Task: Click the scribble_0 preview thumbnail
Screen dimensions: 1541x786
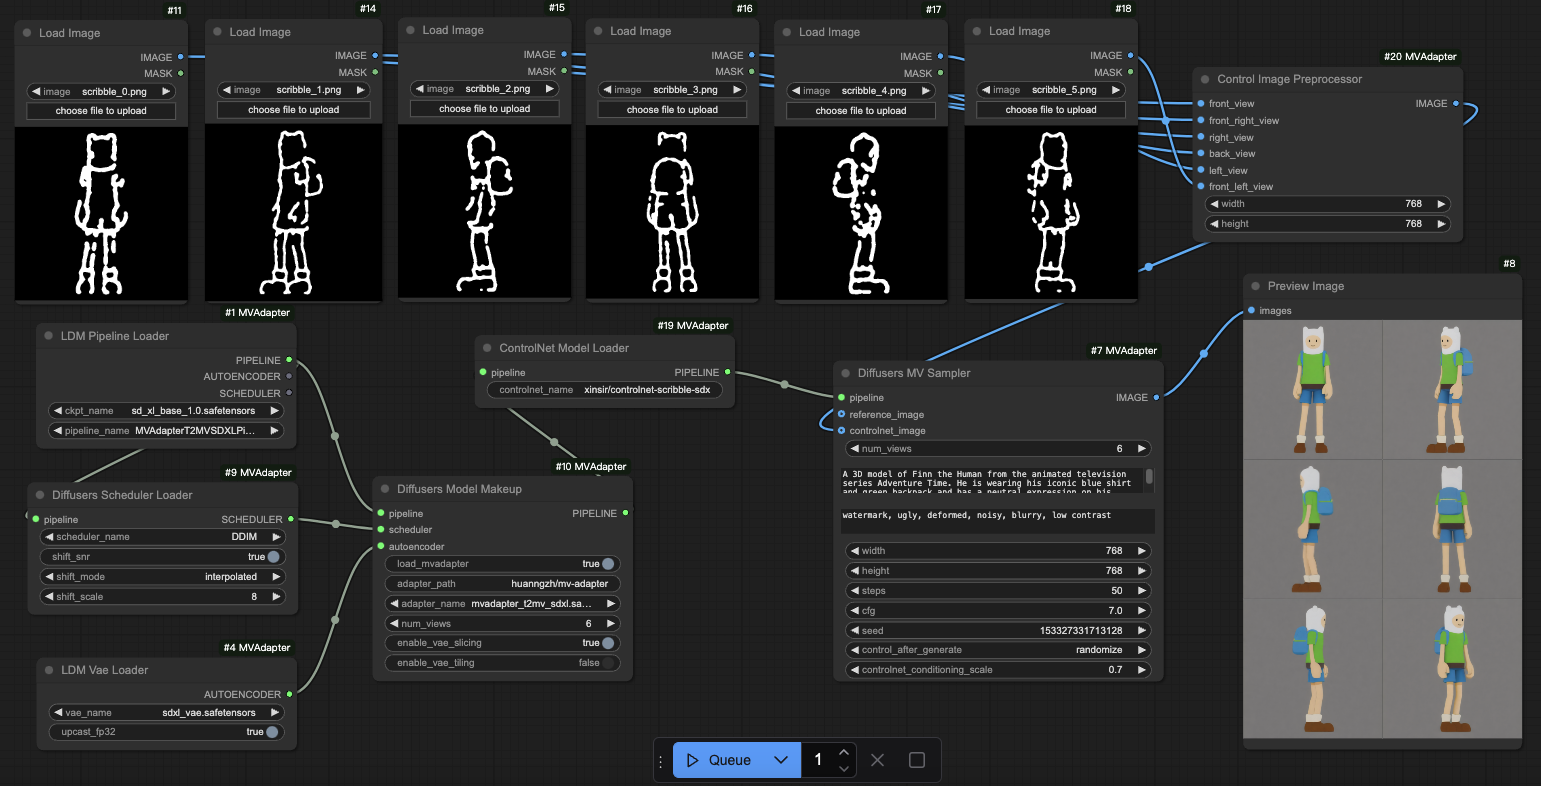Action: [102, 214]
